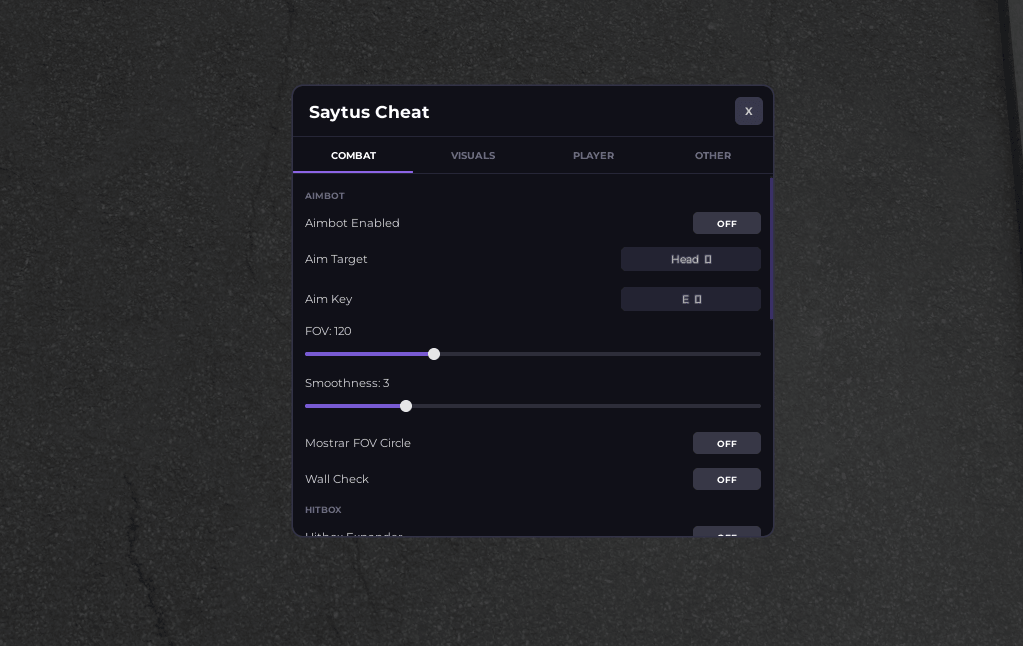The height and width of the screenshot is (646, 1023).
Task: Open the Aim Key dropdown showing E
Action: point(690,299)
